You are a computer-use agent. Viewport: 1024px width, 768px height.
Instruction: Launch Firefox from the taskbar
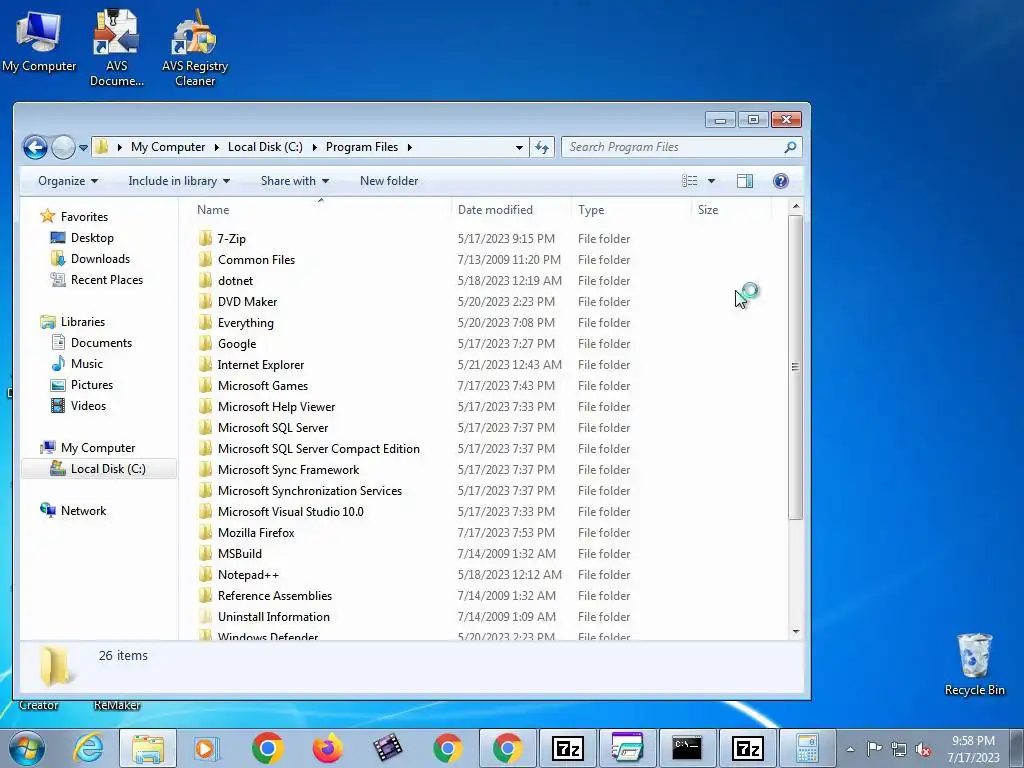328,748
